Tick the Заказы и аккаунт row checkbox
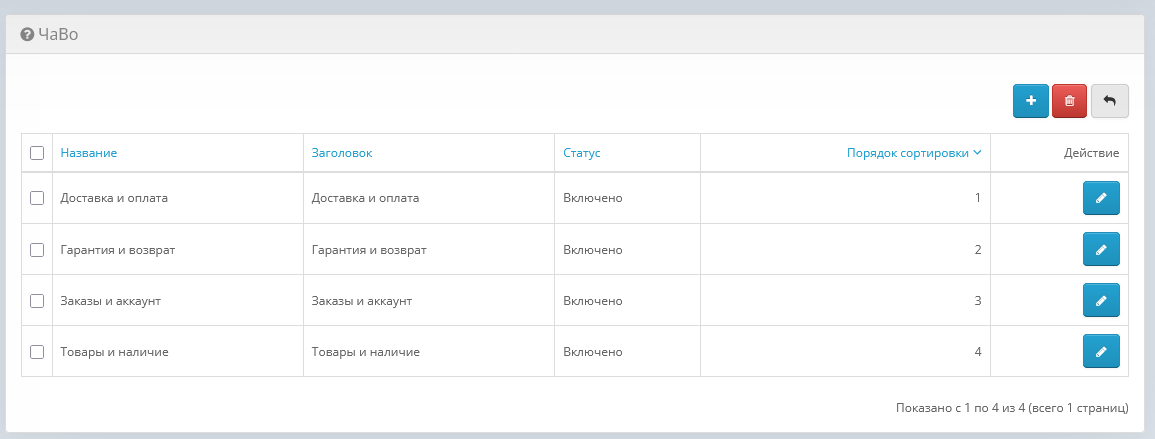 [x=37, y=300]
